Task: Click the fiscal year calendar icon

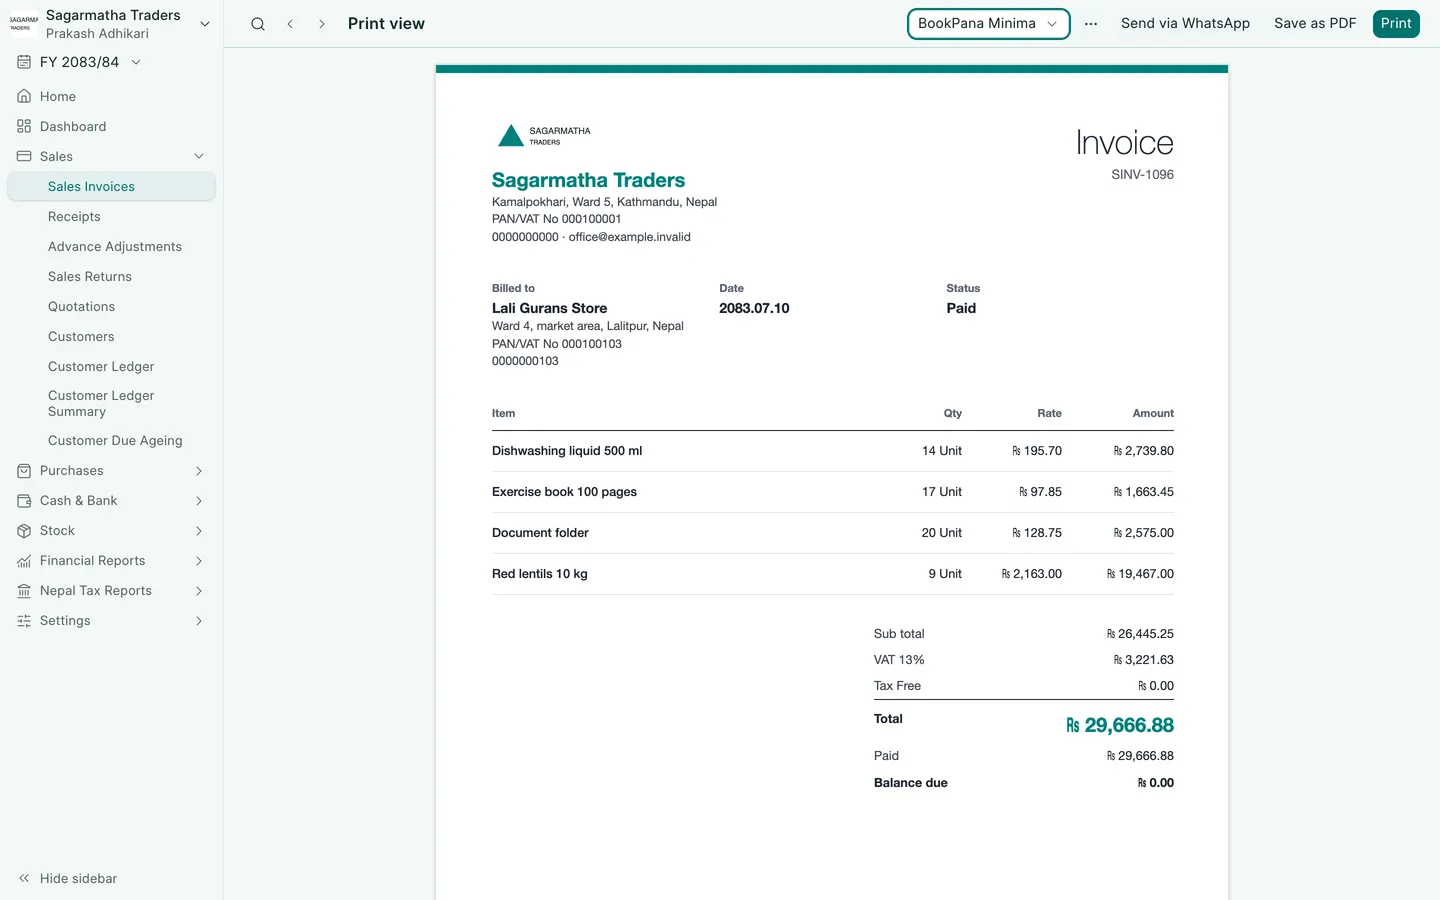Action: pyautogui.click(x=24, y=62)
